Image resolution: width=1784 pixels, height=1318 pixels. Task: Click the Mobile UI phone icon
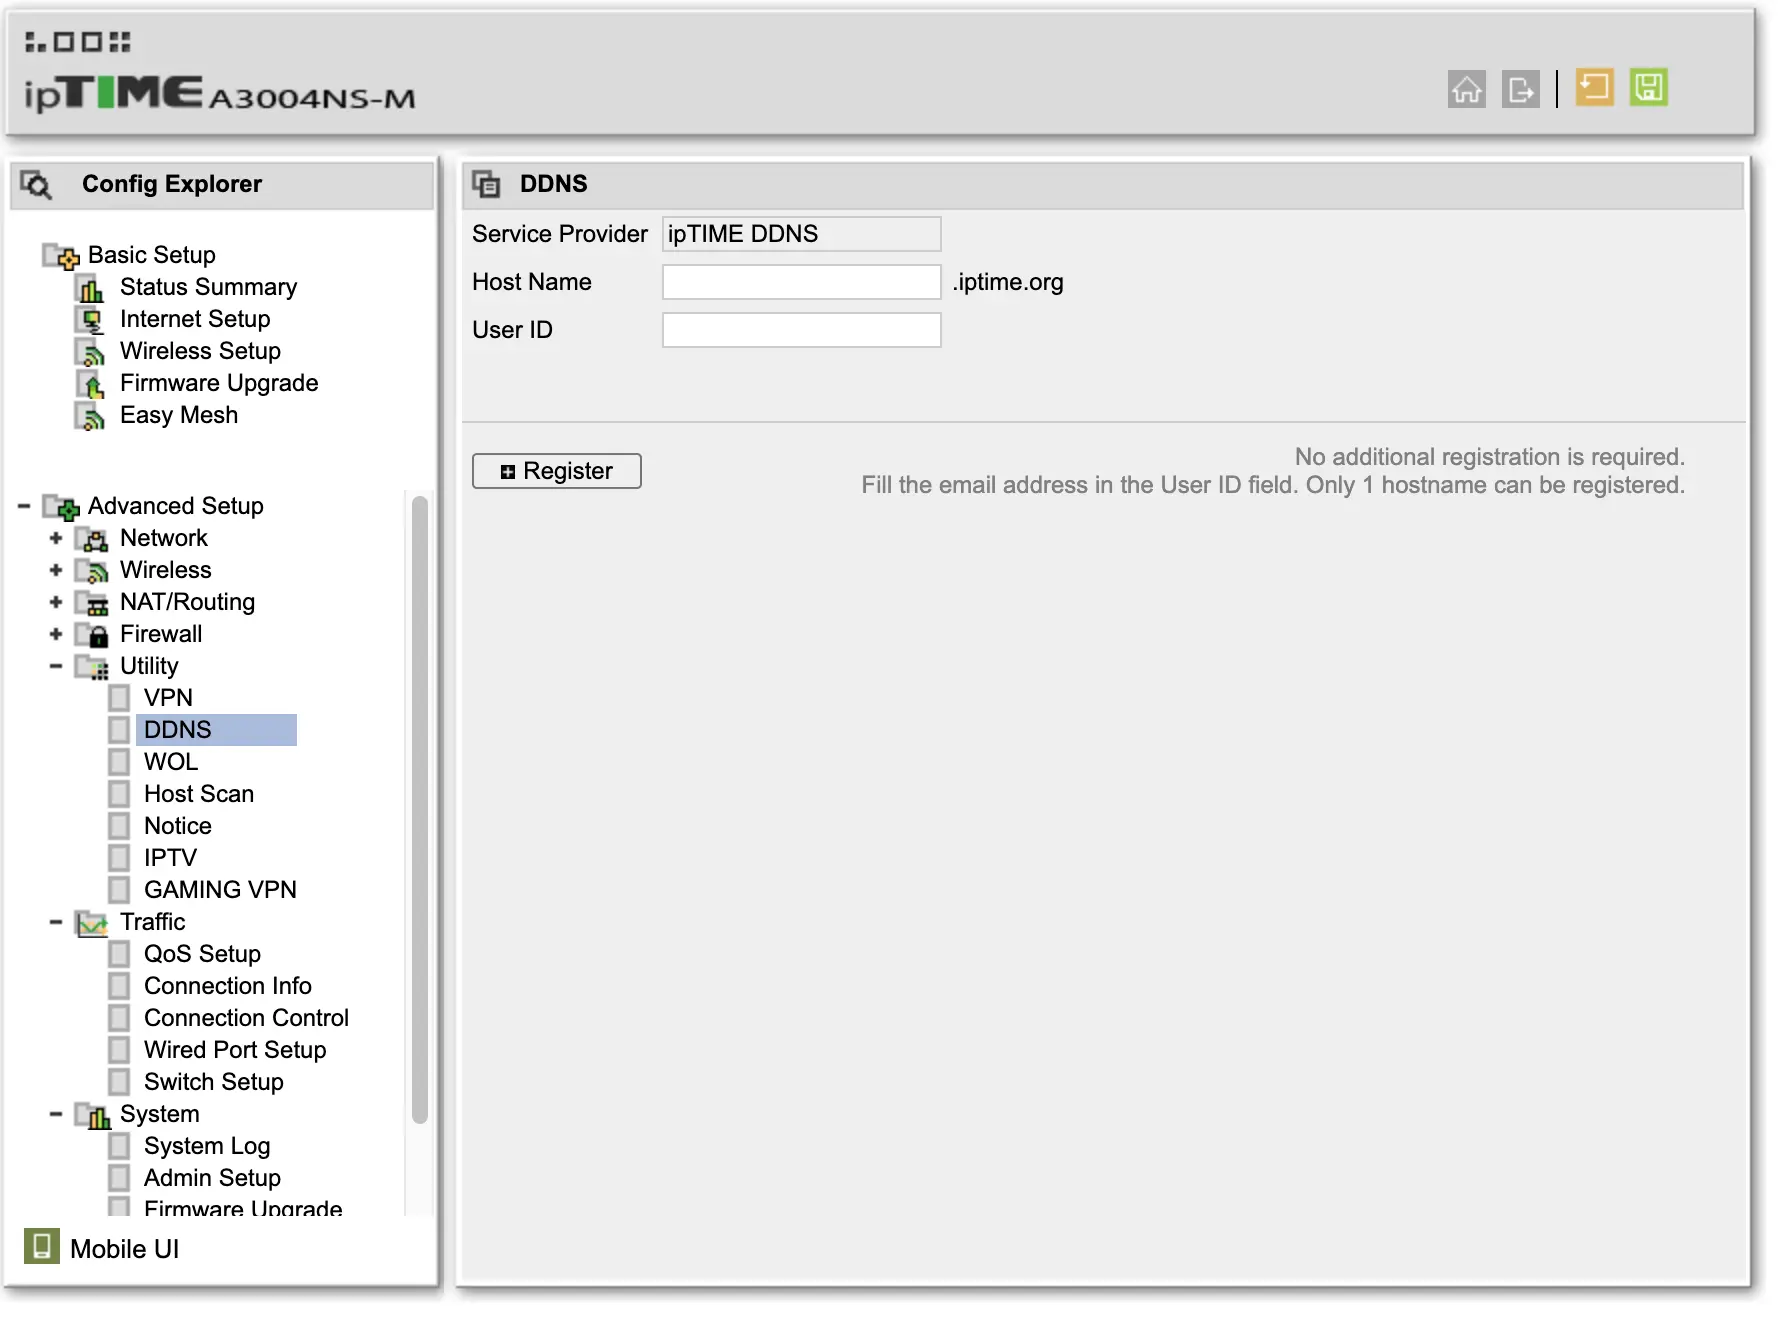[41, 1246]
